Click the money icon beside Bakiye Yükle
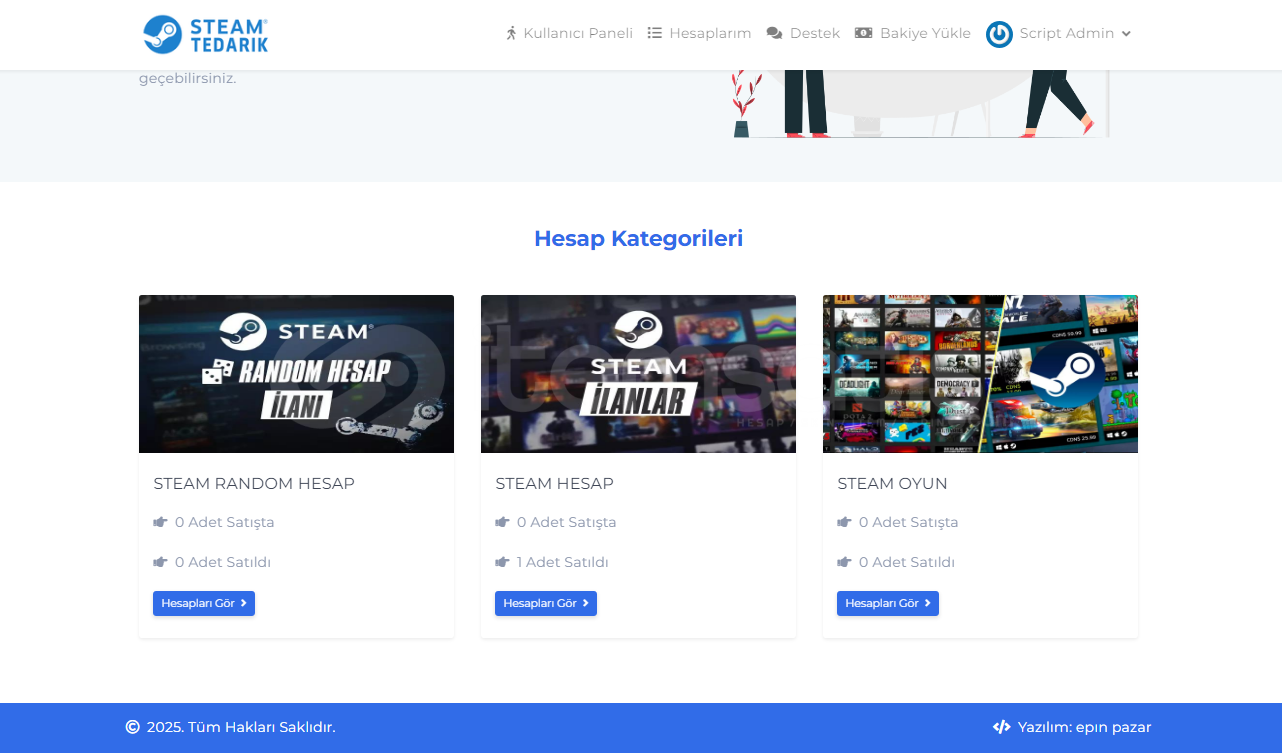 coord(864,33)
